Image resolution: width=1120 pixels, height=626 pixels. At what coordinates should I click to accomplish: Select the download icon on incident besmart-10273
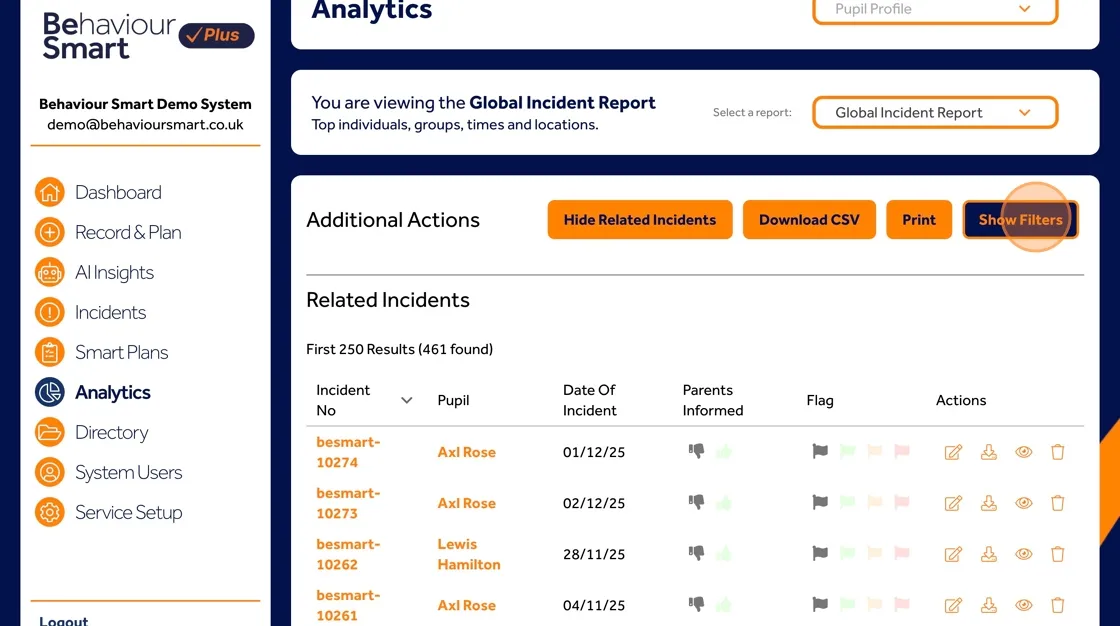point(988,503)
